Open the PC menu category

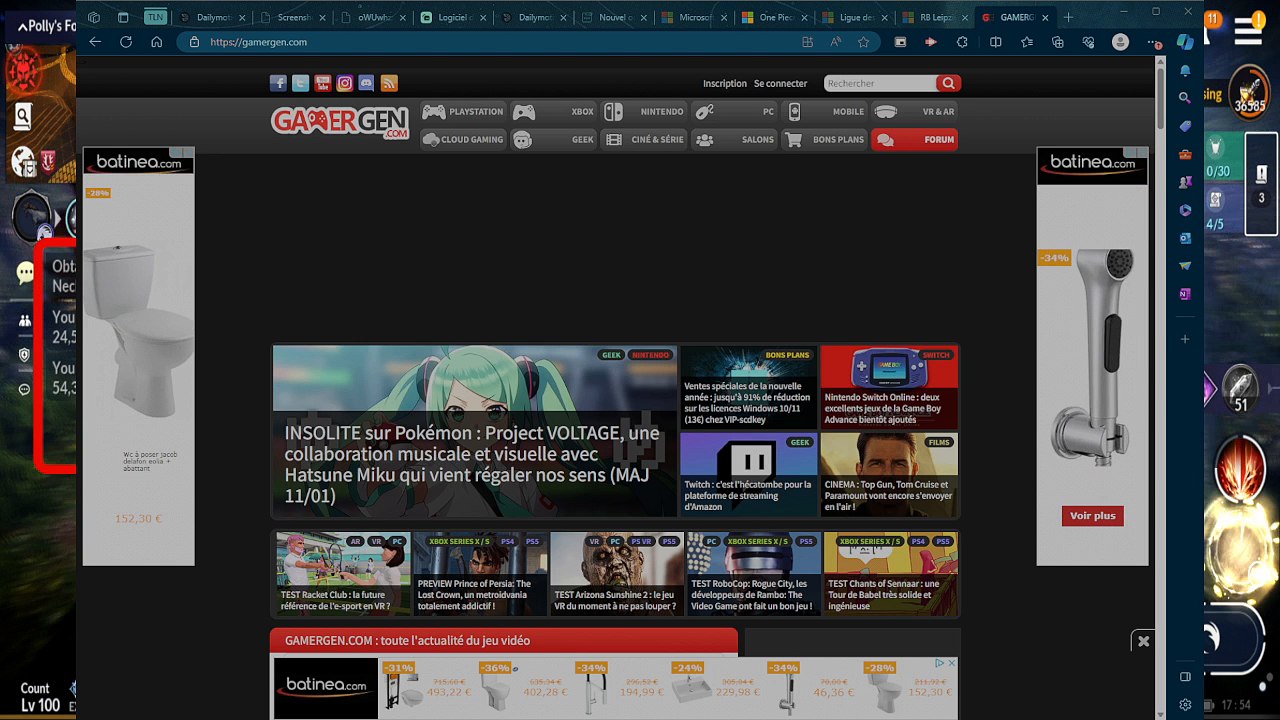(x=735, y=112)
